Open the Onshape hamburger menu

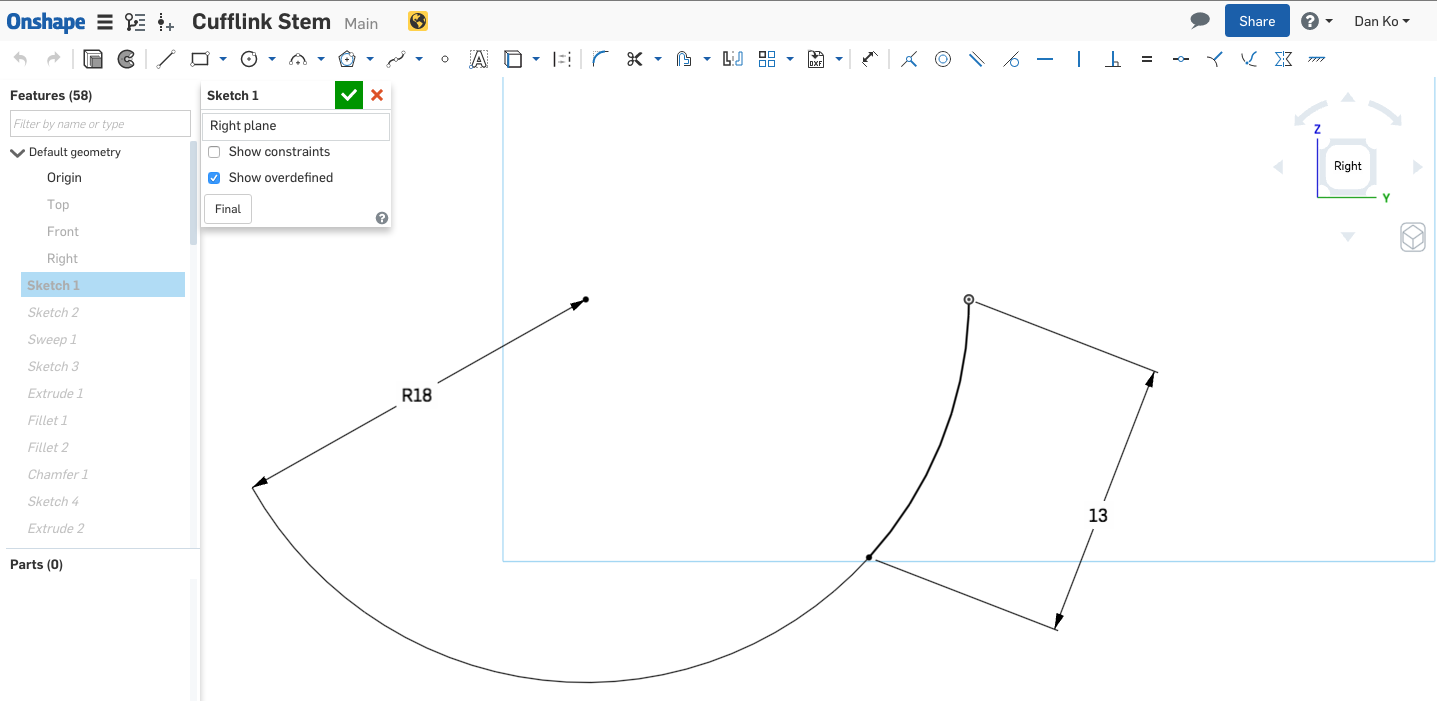coord(105,22)
